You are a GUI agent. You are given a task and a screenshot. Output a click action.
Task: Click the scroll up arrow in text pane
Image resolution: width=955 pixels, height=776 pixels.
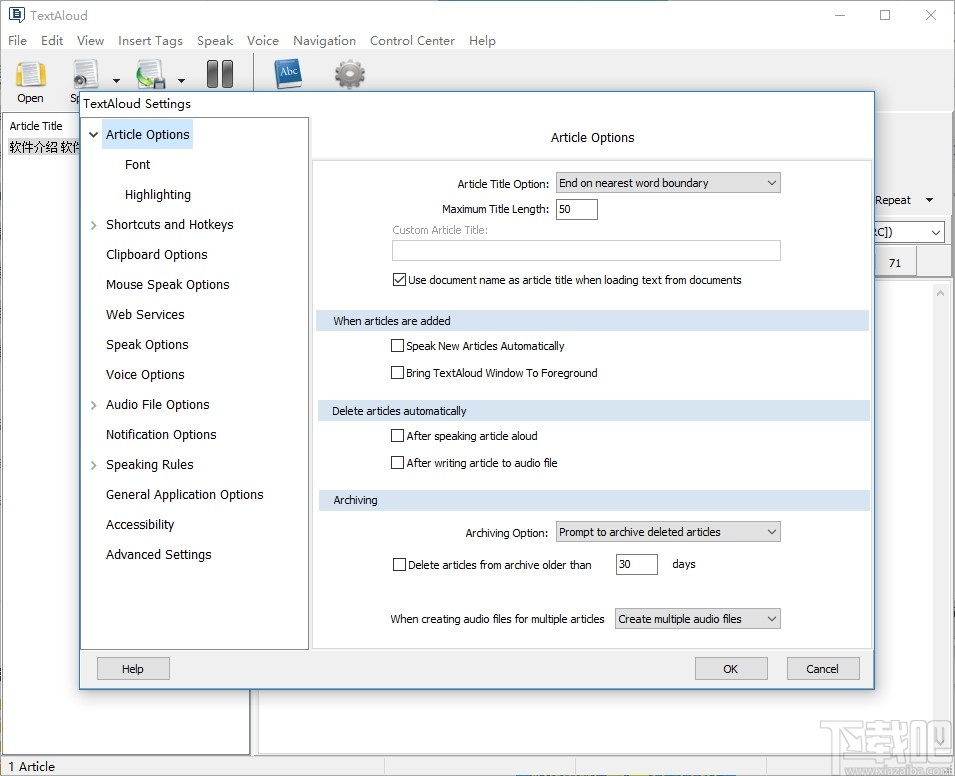940,293
